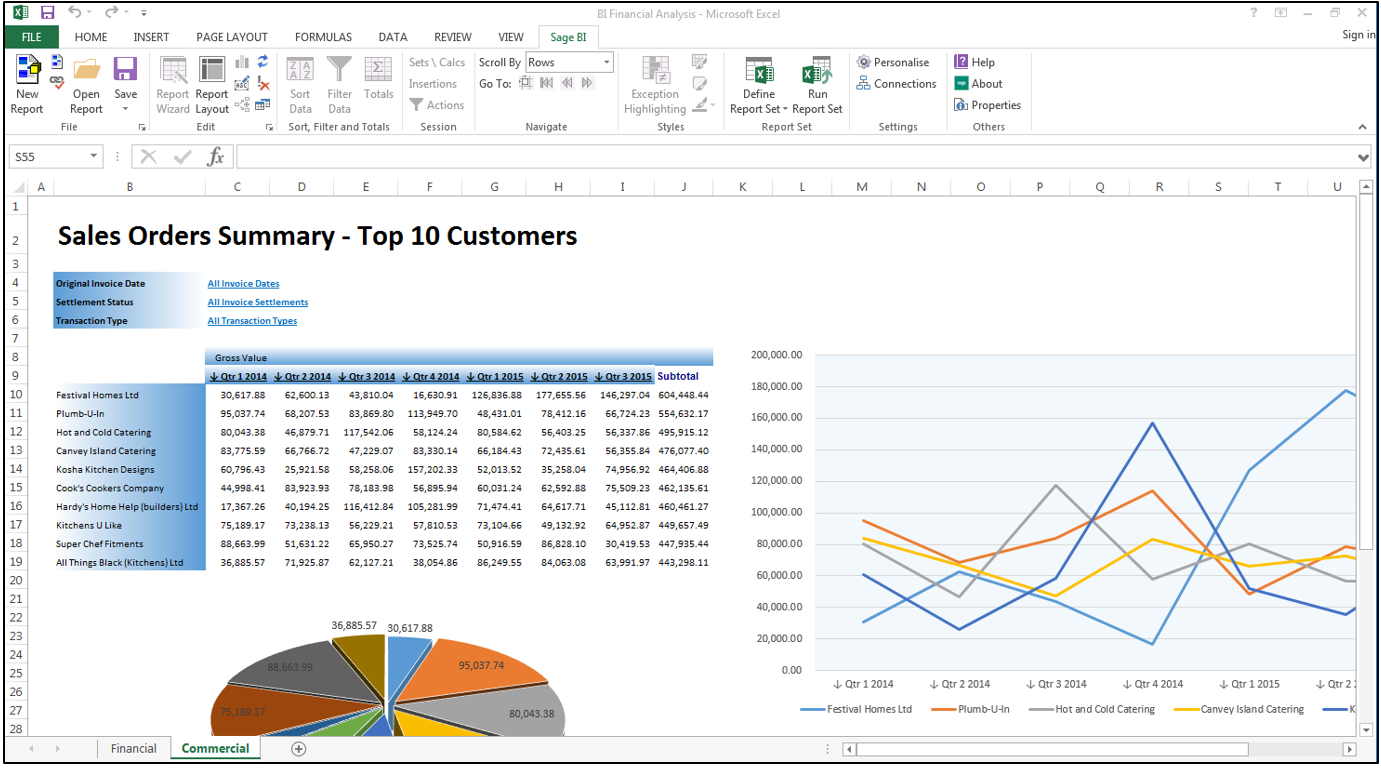This screenshot has height=769, width=1381.
Task: Select the Subtotal cell 604,448.44
Action: pyautogui.click(x=684, y=395)
